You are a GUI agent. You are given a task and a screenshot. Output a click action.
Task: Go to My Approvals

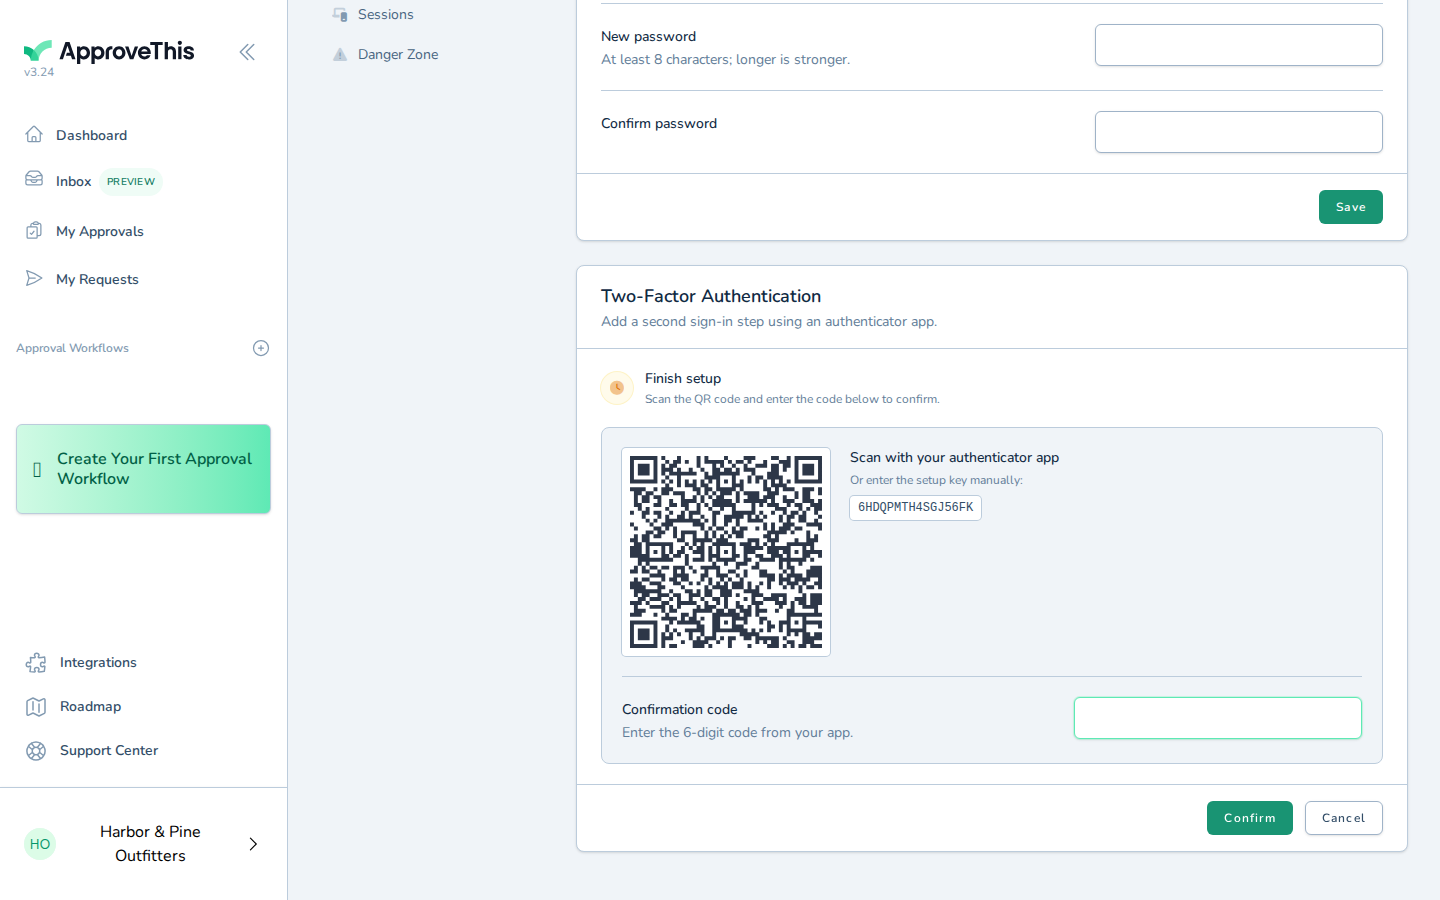point(100,231)
